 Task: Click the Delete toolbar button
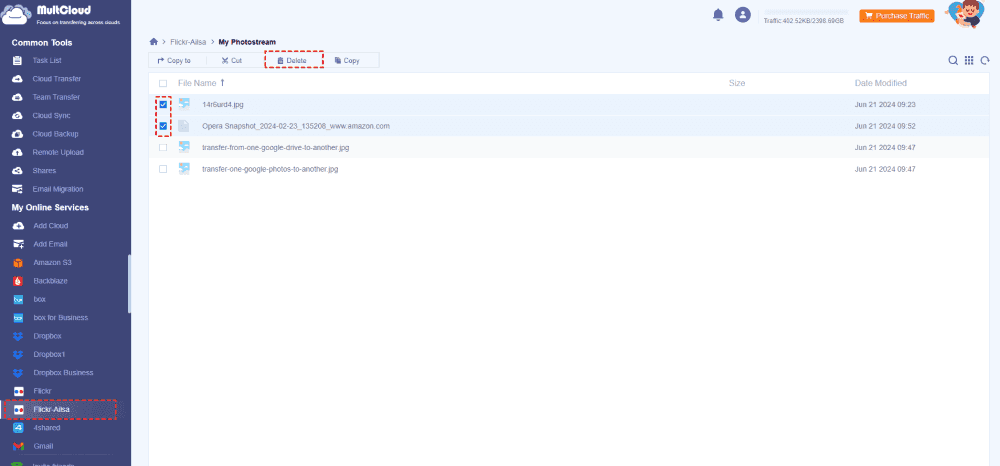(x=293, y=61)
